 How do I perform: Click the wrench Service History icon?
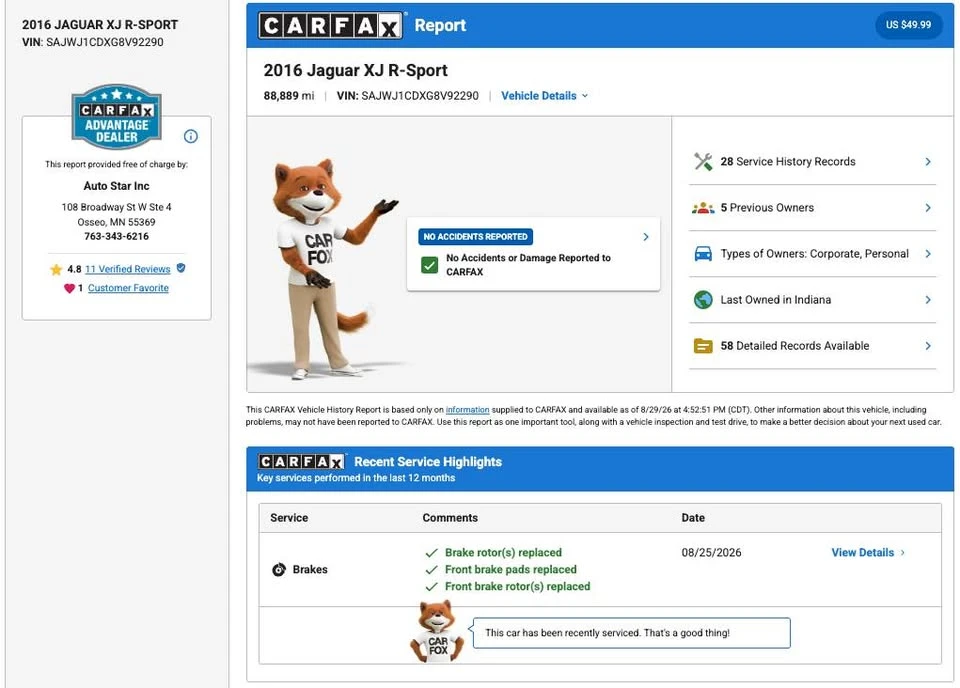pyautogui.click(x=703, y=162)
